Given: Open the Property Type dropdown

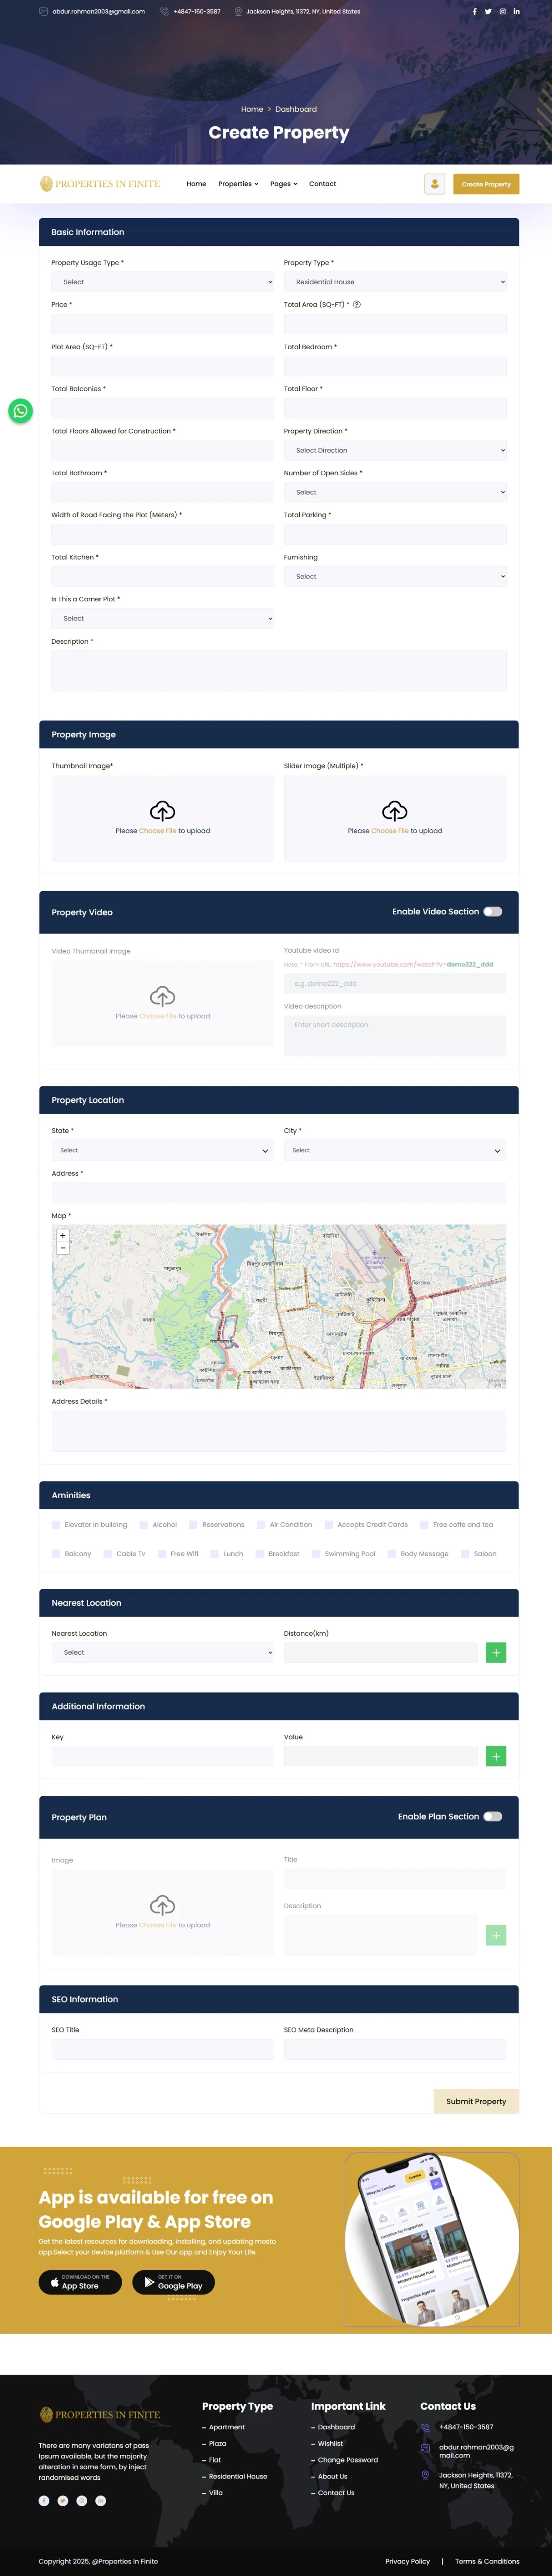Looking at the screenshot, I should [395, 282].
